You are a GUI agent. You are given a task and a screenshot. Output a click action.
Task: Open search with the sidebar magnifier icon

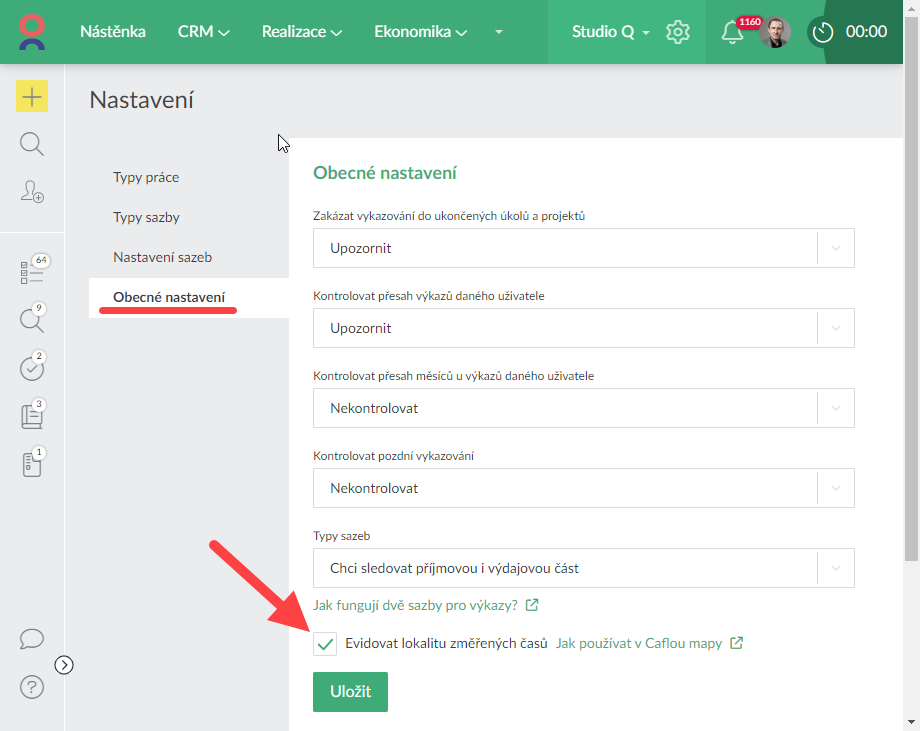point(32,144)
